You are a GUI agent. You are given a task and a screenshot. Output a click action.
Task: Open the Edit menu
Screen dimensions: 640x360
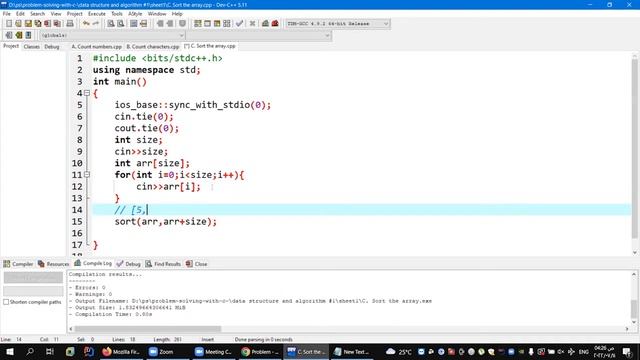pyautogui.click(x=20, y=13)
